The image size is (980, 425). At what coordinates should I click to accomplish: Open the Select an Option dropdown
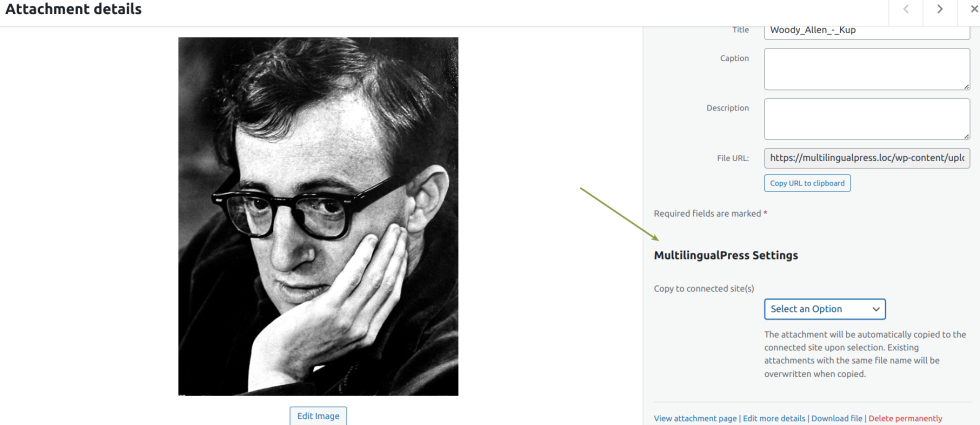coord(824,309)
